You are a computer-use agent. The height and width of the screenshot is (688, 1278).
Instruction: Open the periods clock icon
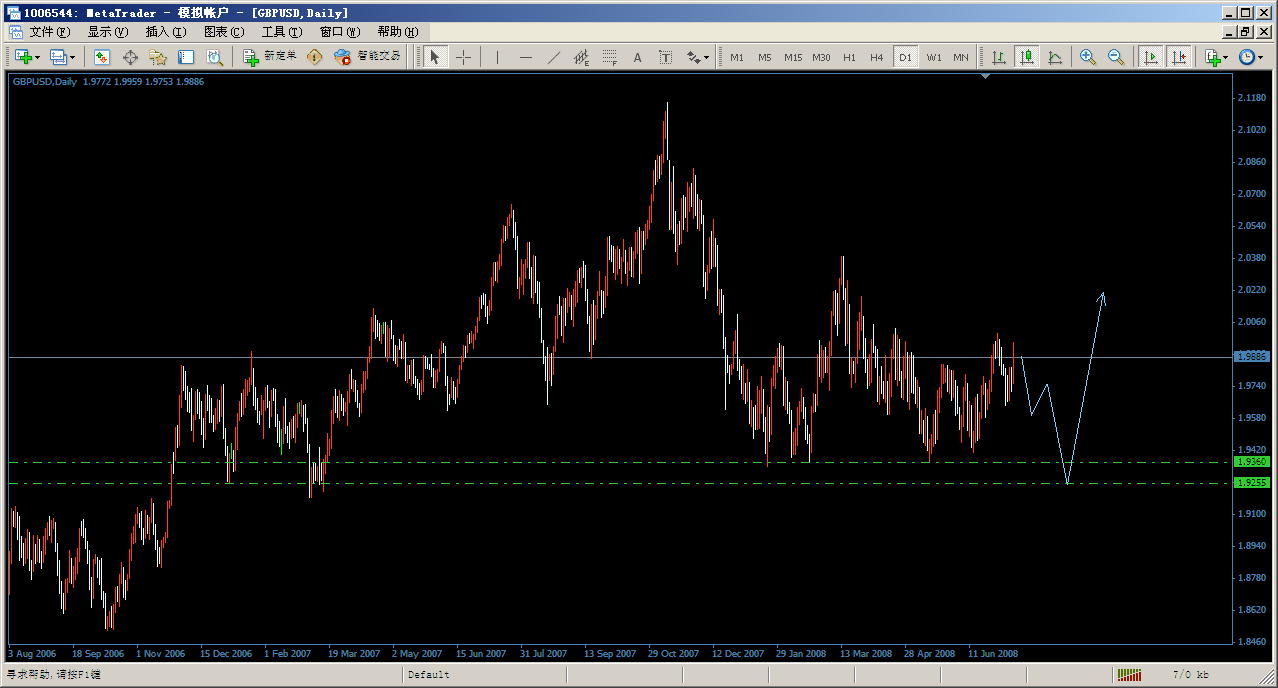click(x=1246, y=57)
